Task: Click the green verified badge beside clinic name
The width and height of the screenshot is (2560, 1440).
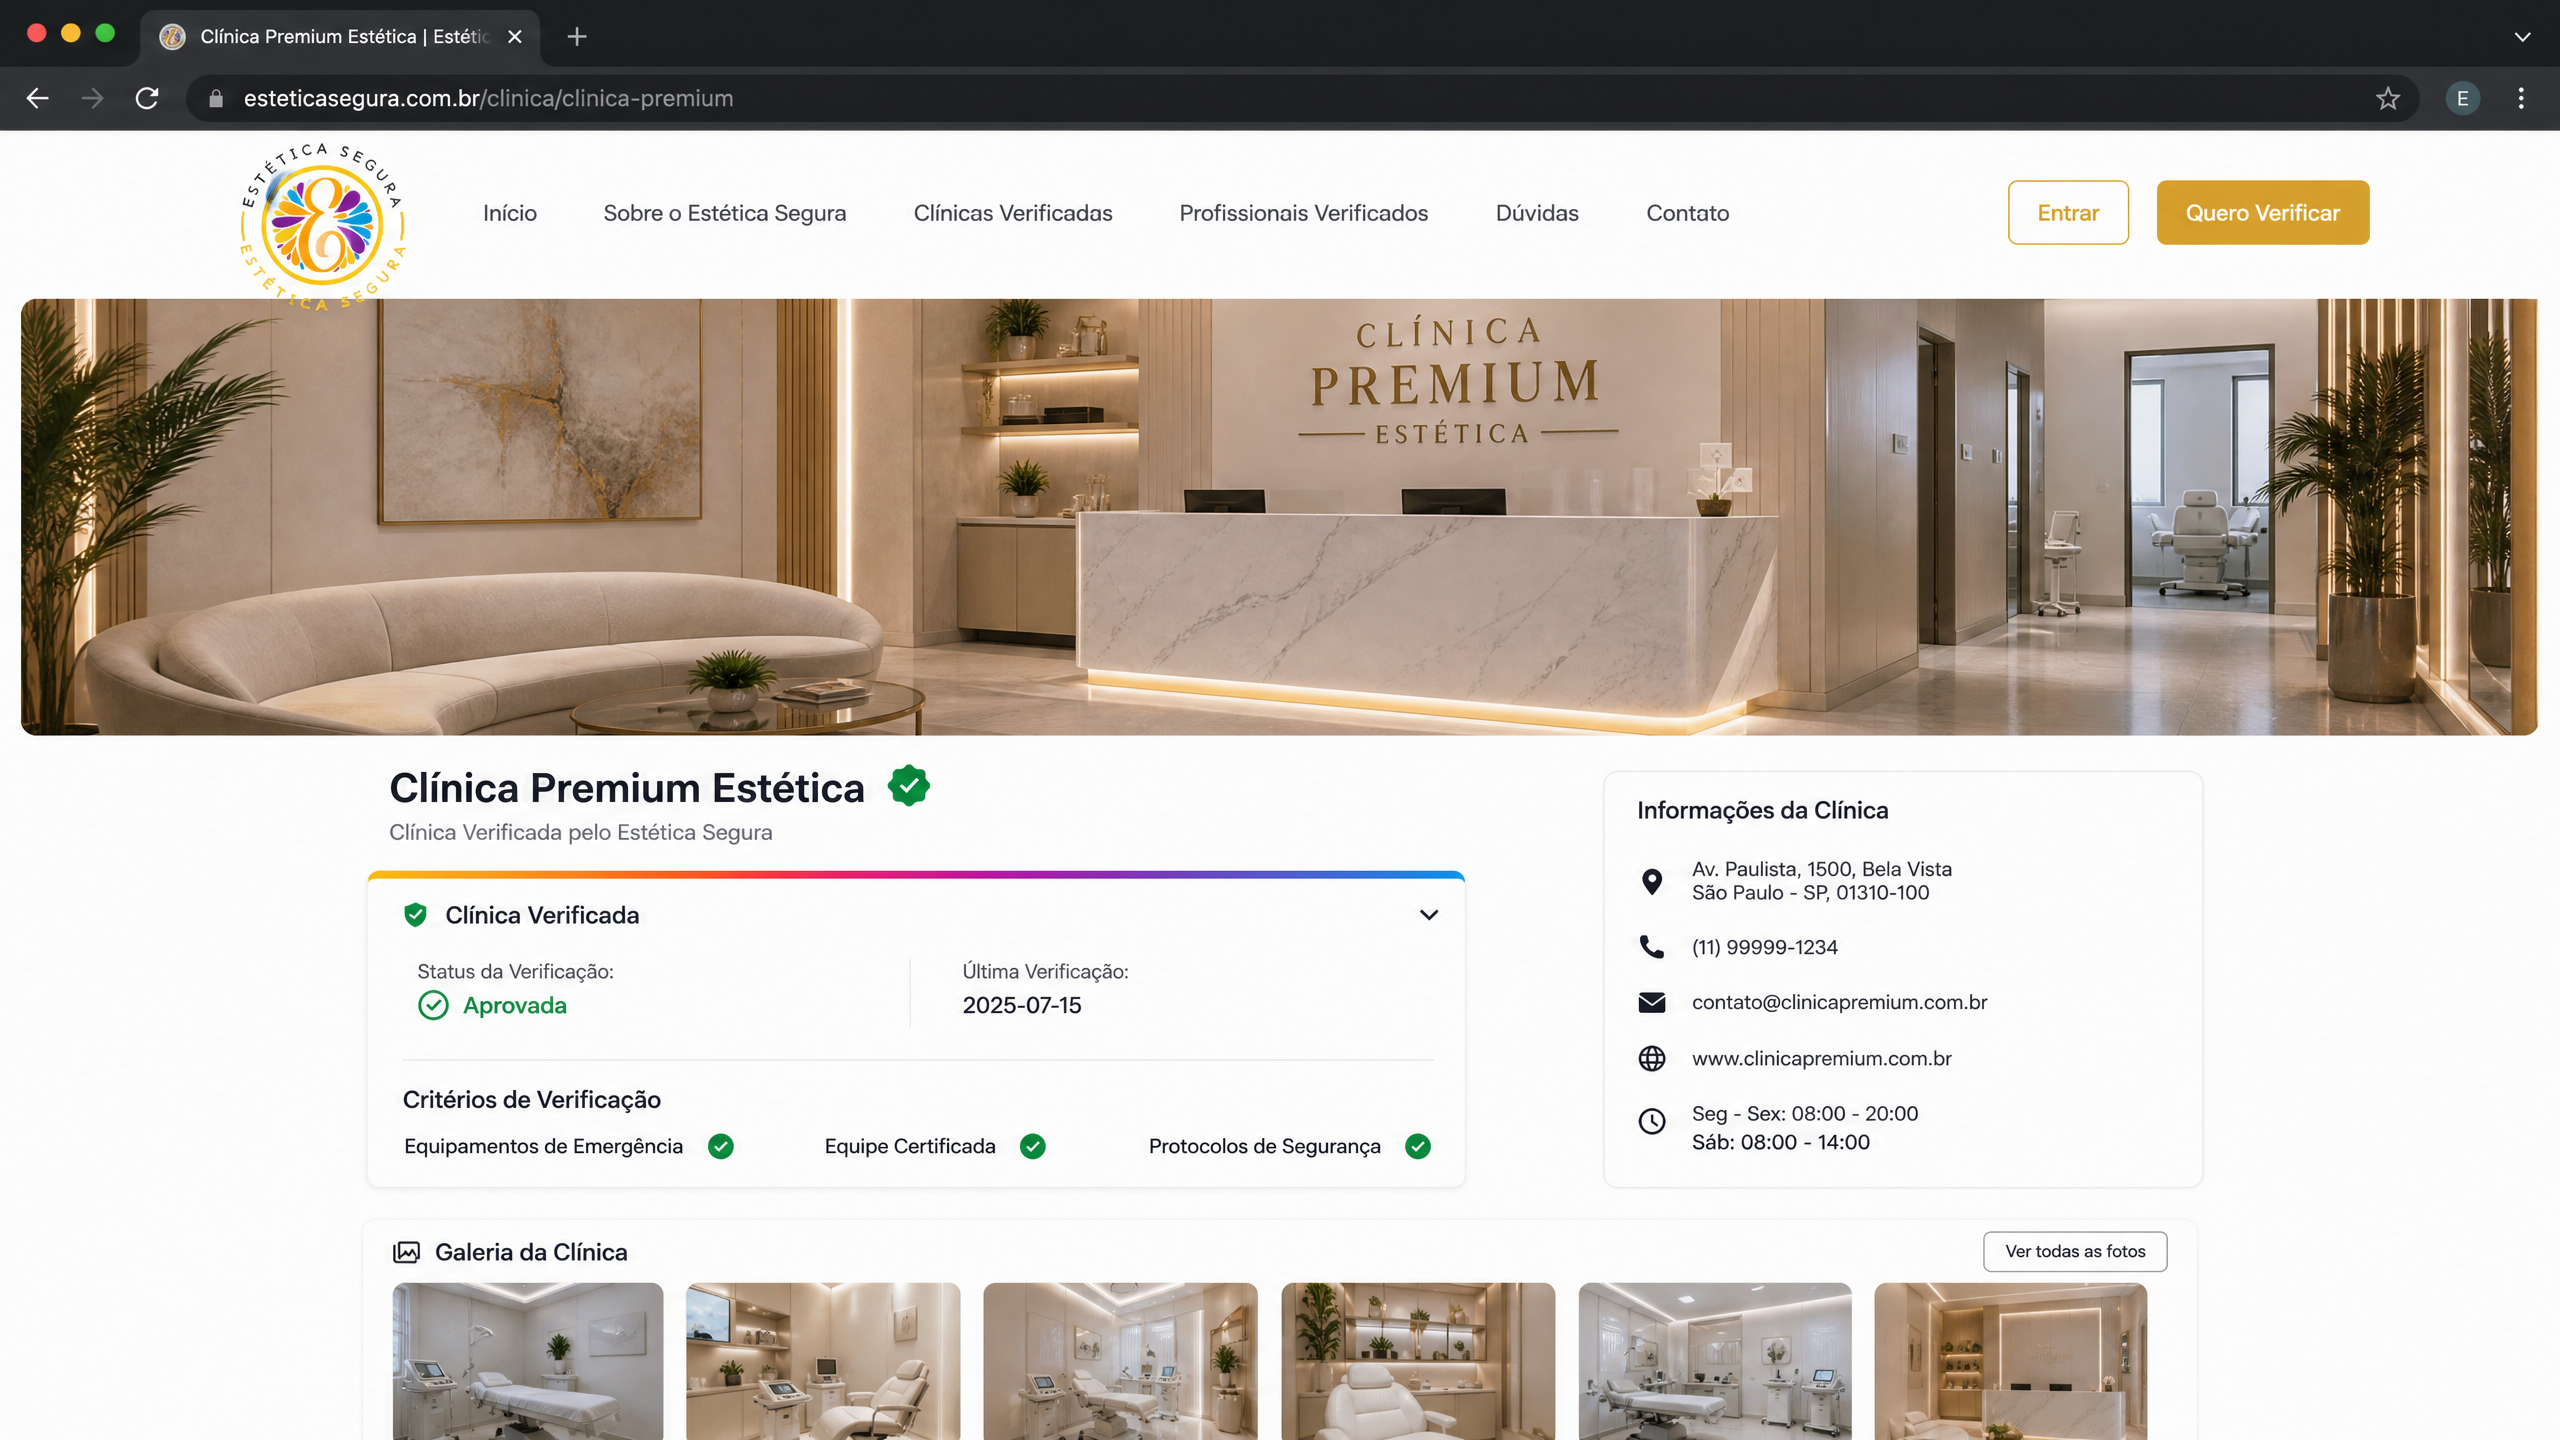Action: tap(908, 786)
